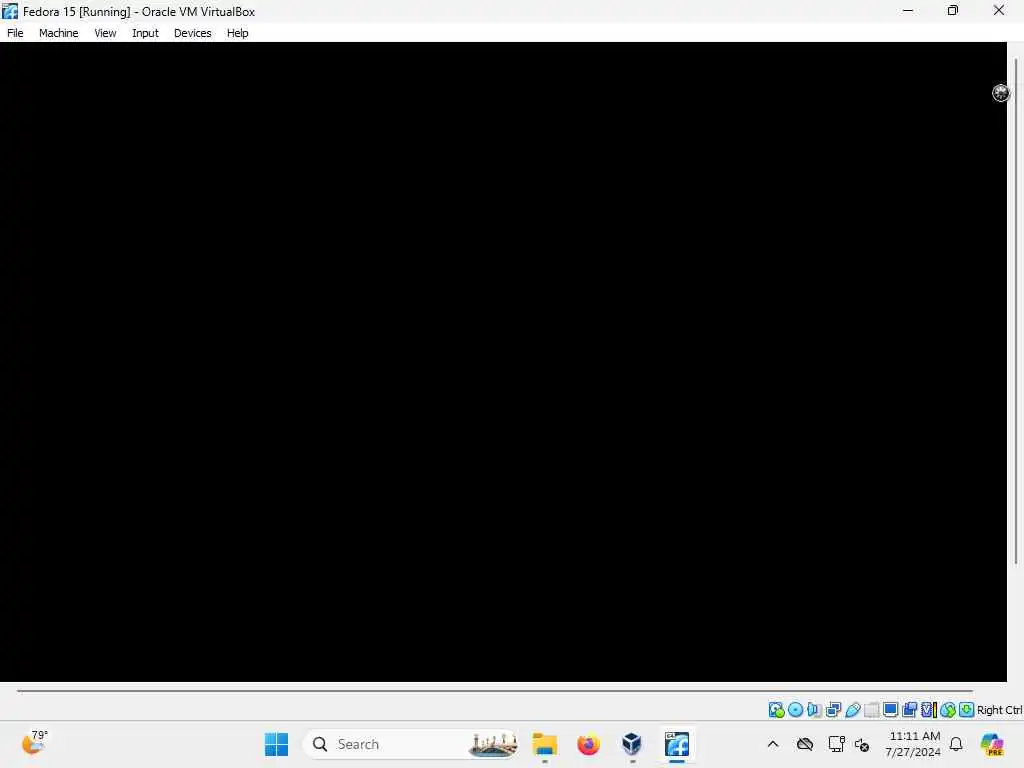Open the Input menu
The image size is (1024, 768).
pos(145,33)
